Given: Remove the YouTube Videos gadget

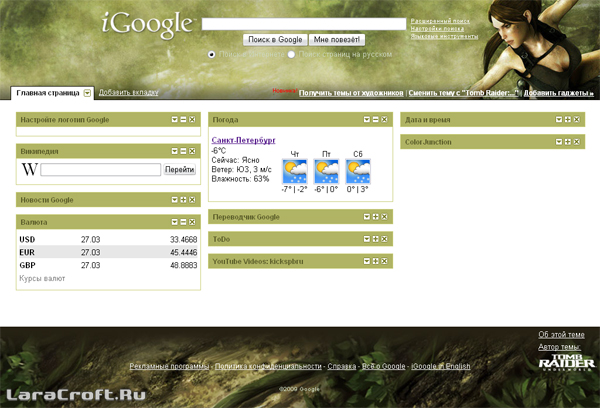Looking at the screenshot, I should [384, 261].
